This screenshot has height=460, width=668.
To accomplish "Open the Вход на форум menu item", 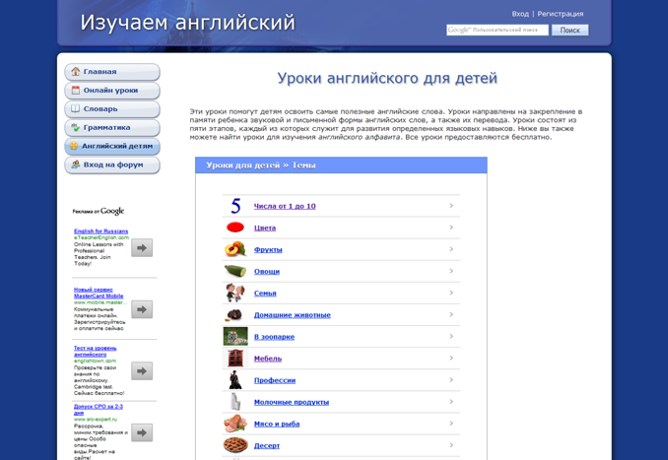I will [112, 165].
